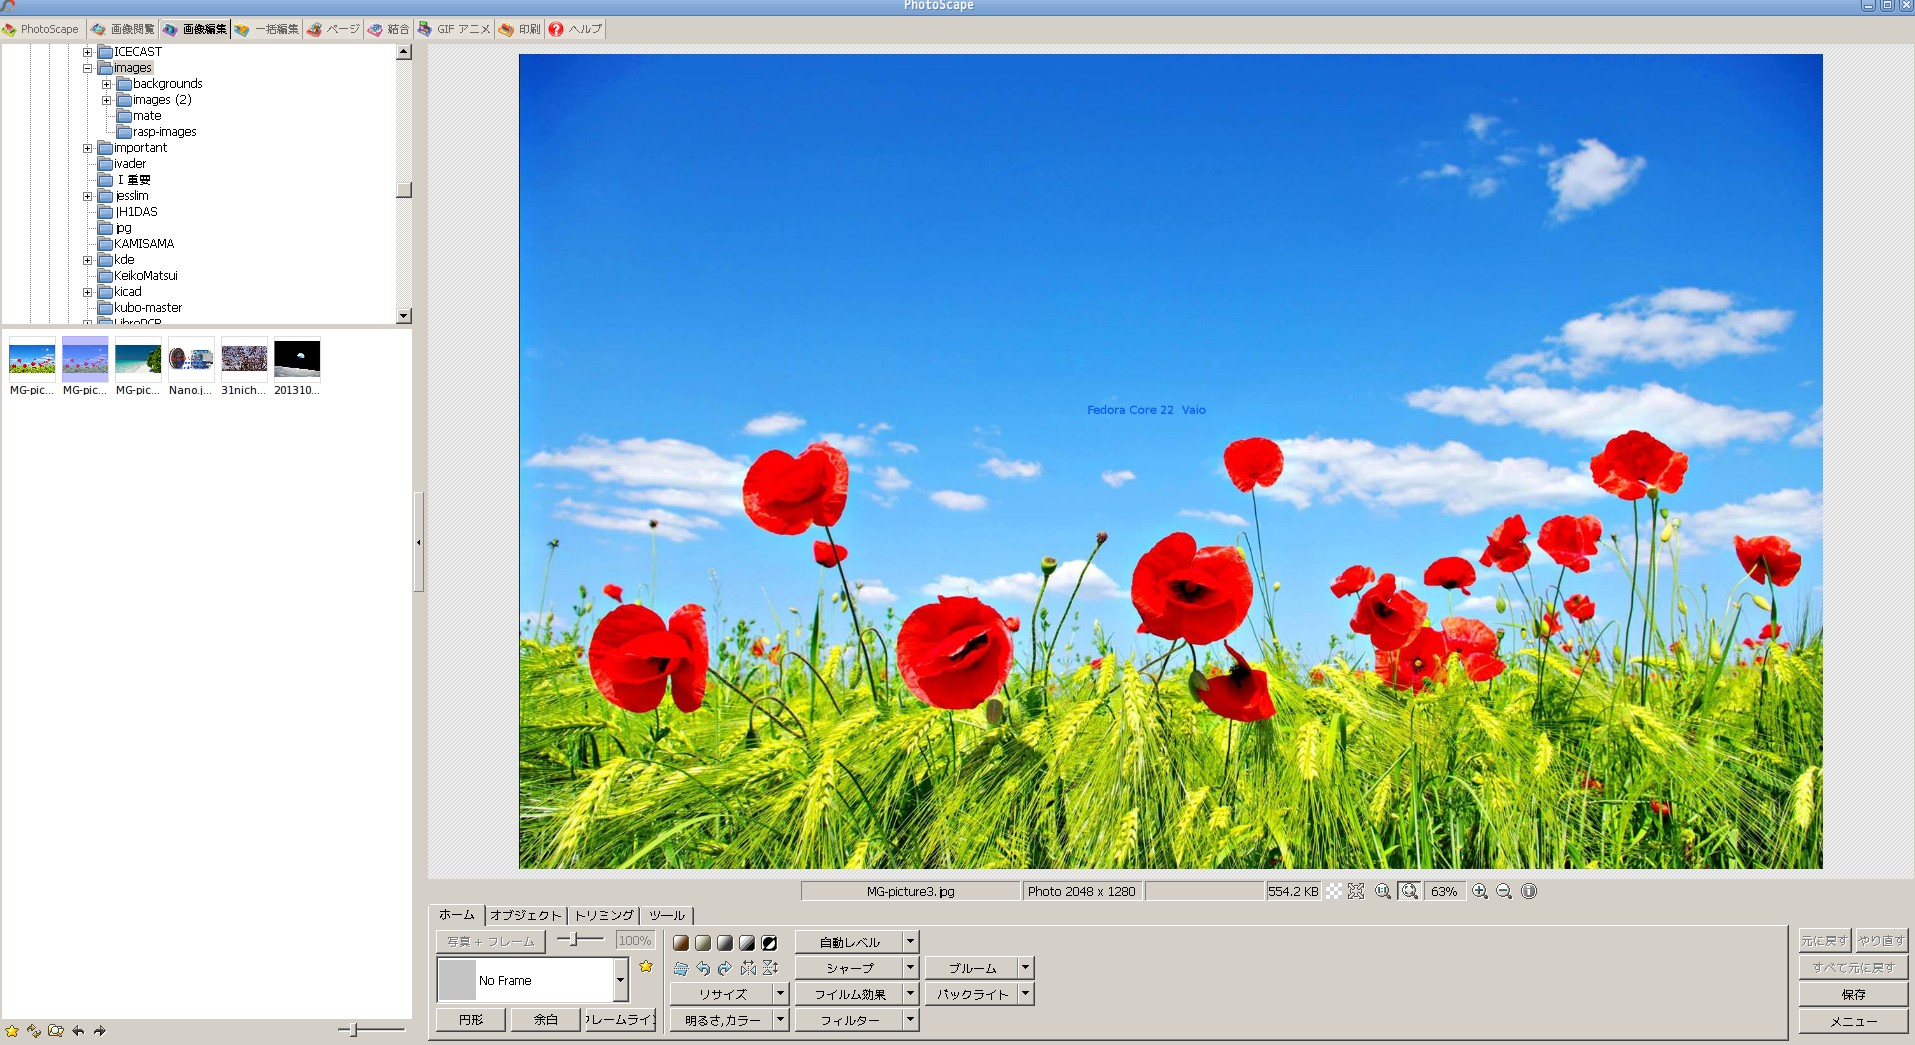Select the zoom out magnifier icon
Viewport: 1915px width, 1045px height.
click(1504, 891)
